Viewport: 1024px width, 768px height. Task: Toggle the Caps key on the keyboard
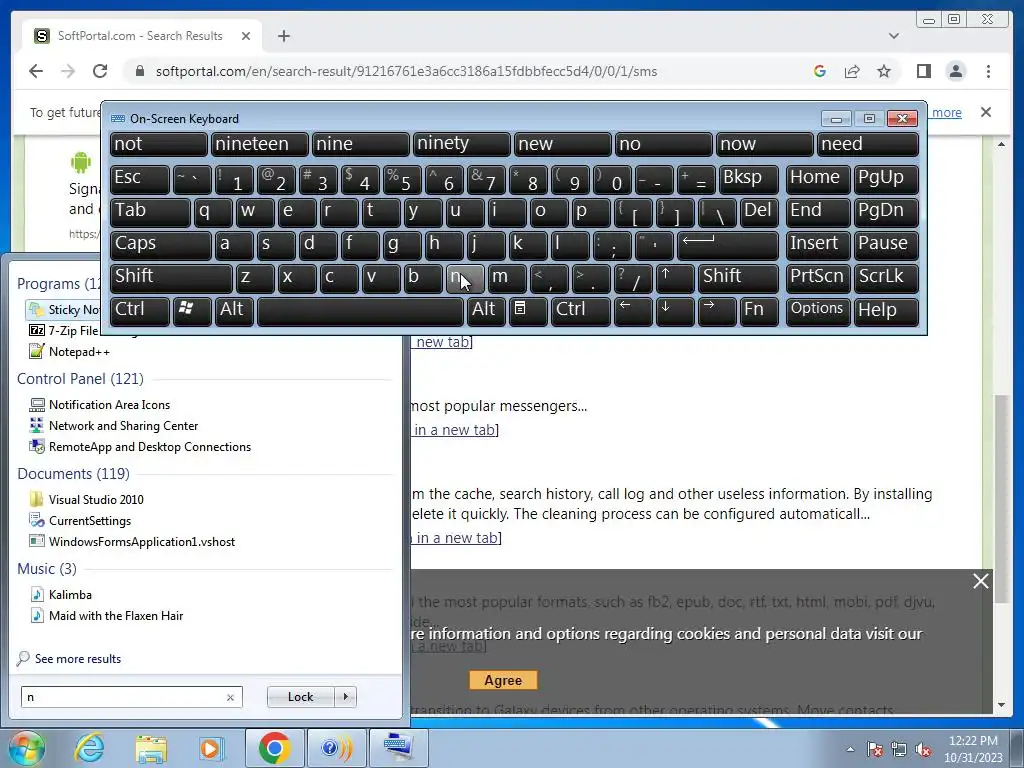(x=160, y=246)
